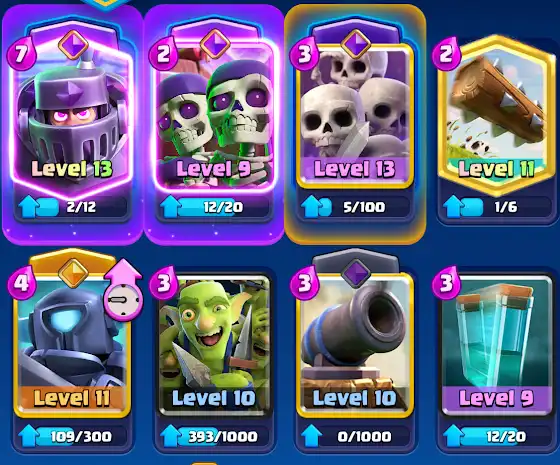Tap the Mini P.E.K.K.A card
Image resolution: width=560 pixels, height=465 pixels.
click(72, 346)
